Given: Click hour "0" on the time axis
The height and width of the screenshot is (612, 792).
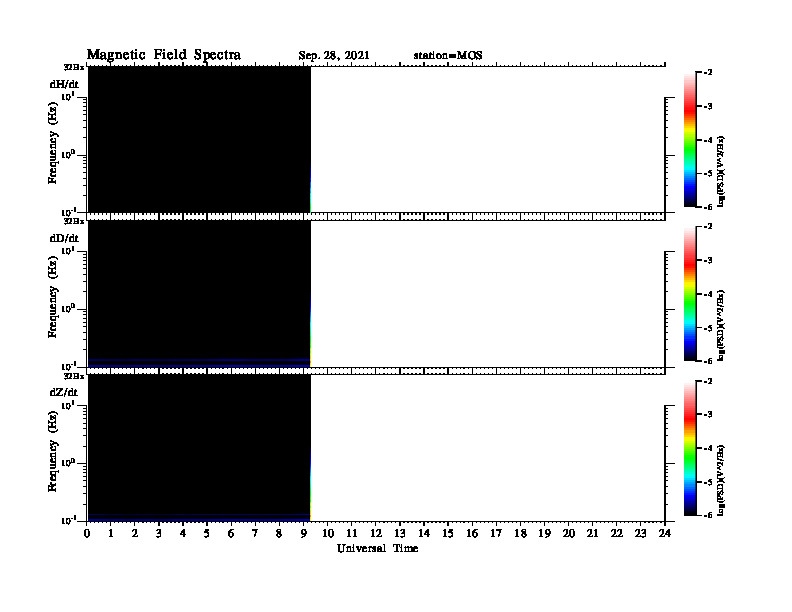Looking at the screenshot, I should 87,533.
